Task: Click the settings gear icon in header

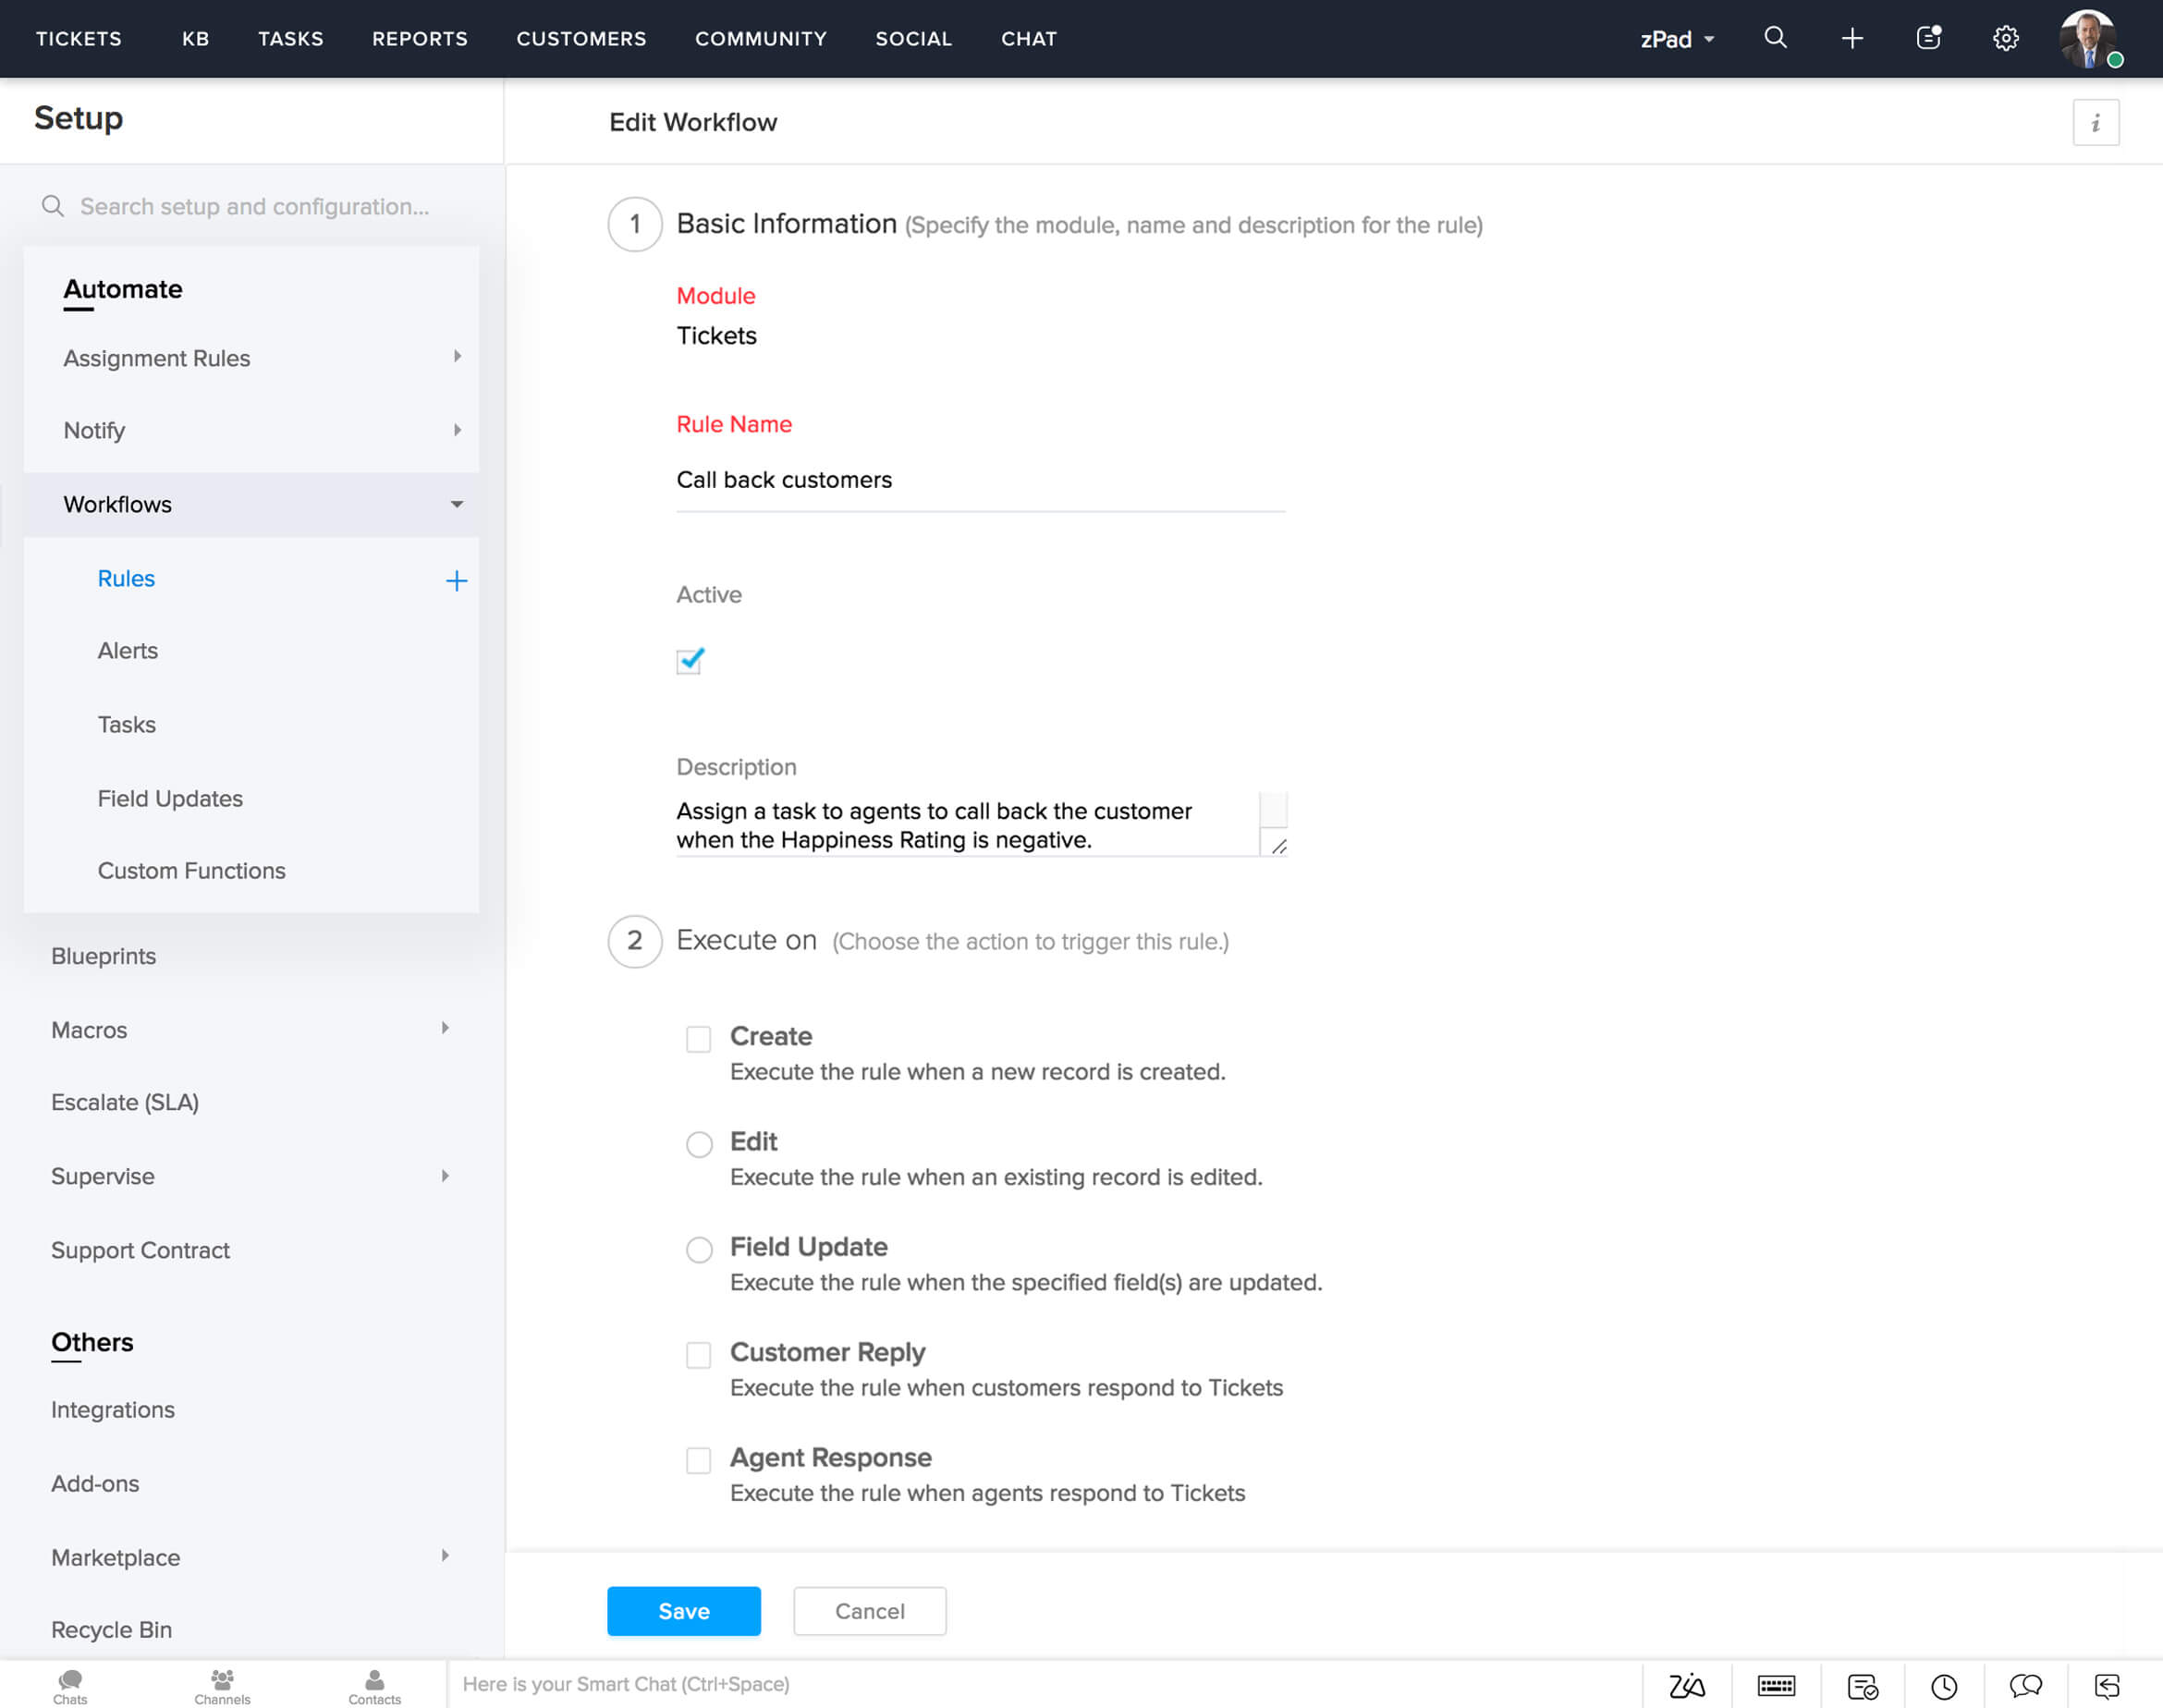Action: pos(2005,39)
